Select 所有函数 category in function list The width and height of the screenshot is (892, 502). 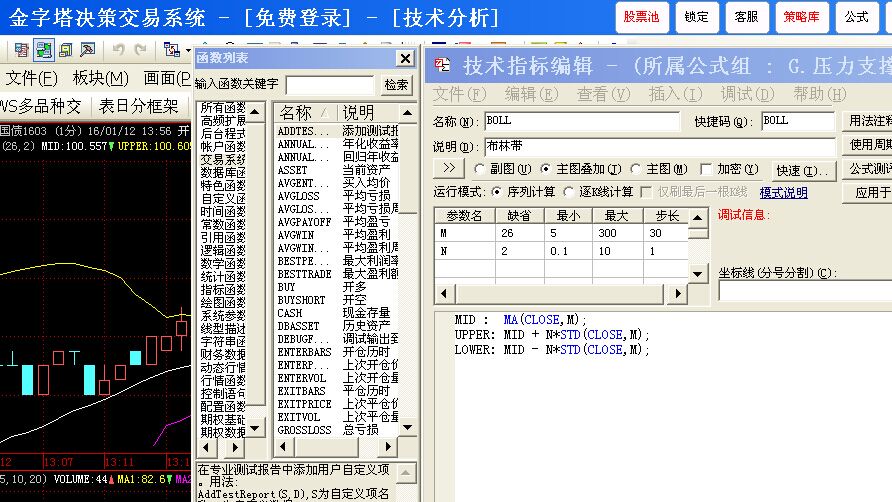click(223, 108)
